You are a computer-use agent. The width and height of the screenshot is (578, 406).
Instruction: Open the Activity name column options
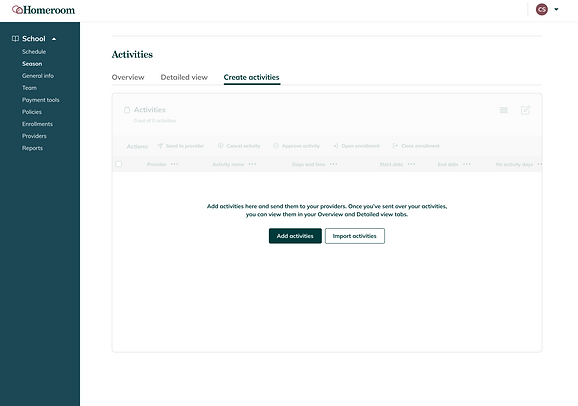pos(252,164)
